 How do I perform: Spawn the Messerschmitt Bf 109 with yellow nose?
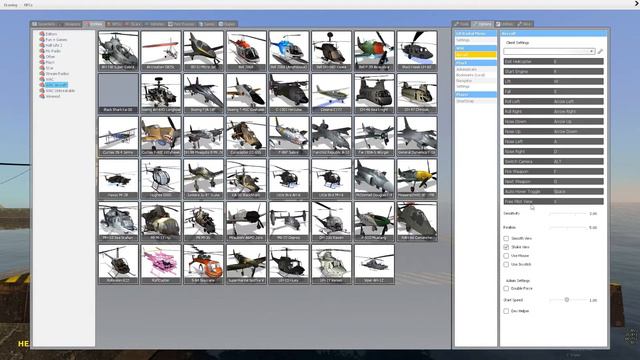pyautogui.click(x=417, y=179)
